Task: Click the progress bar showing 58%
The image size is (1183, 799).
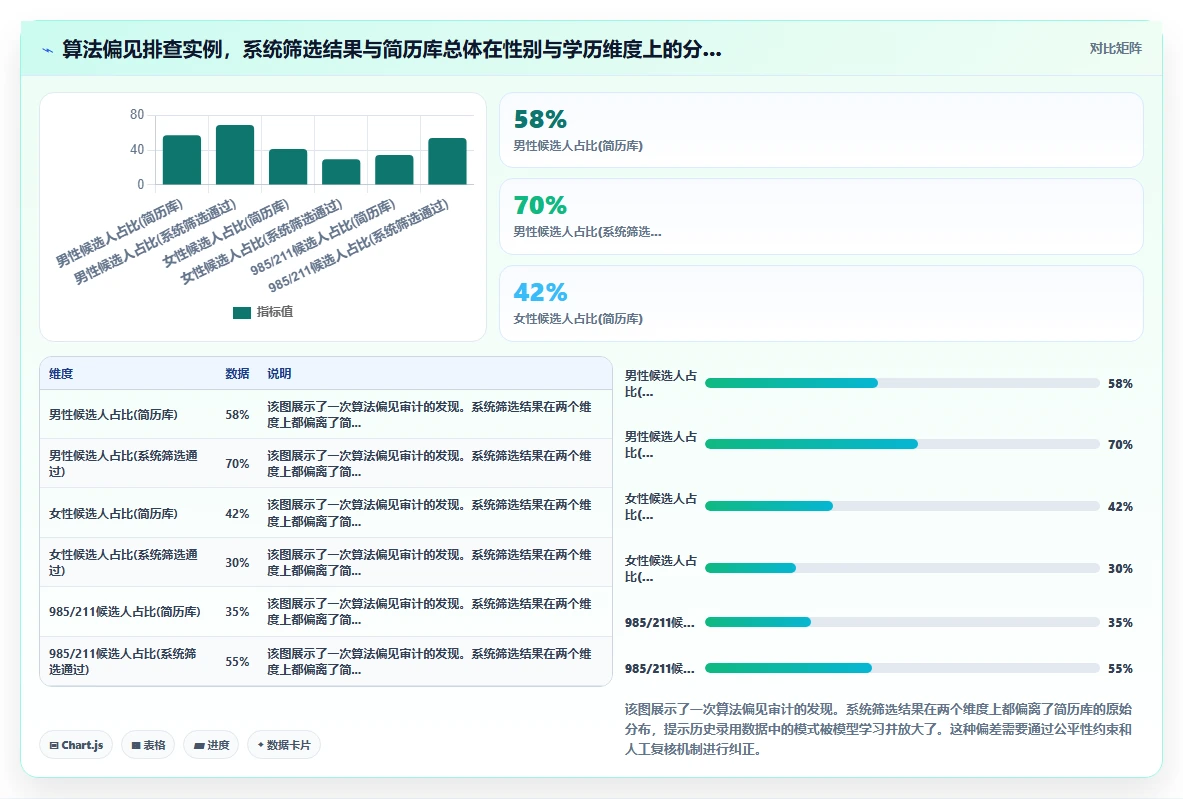Action: tap(902, 383)
